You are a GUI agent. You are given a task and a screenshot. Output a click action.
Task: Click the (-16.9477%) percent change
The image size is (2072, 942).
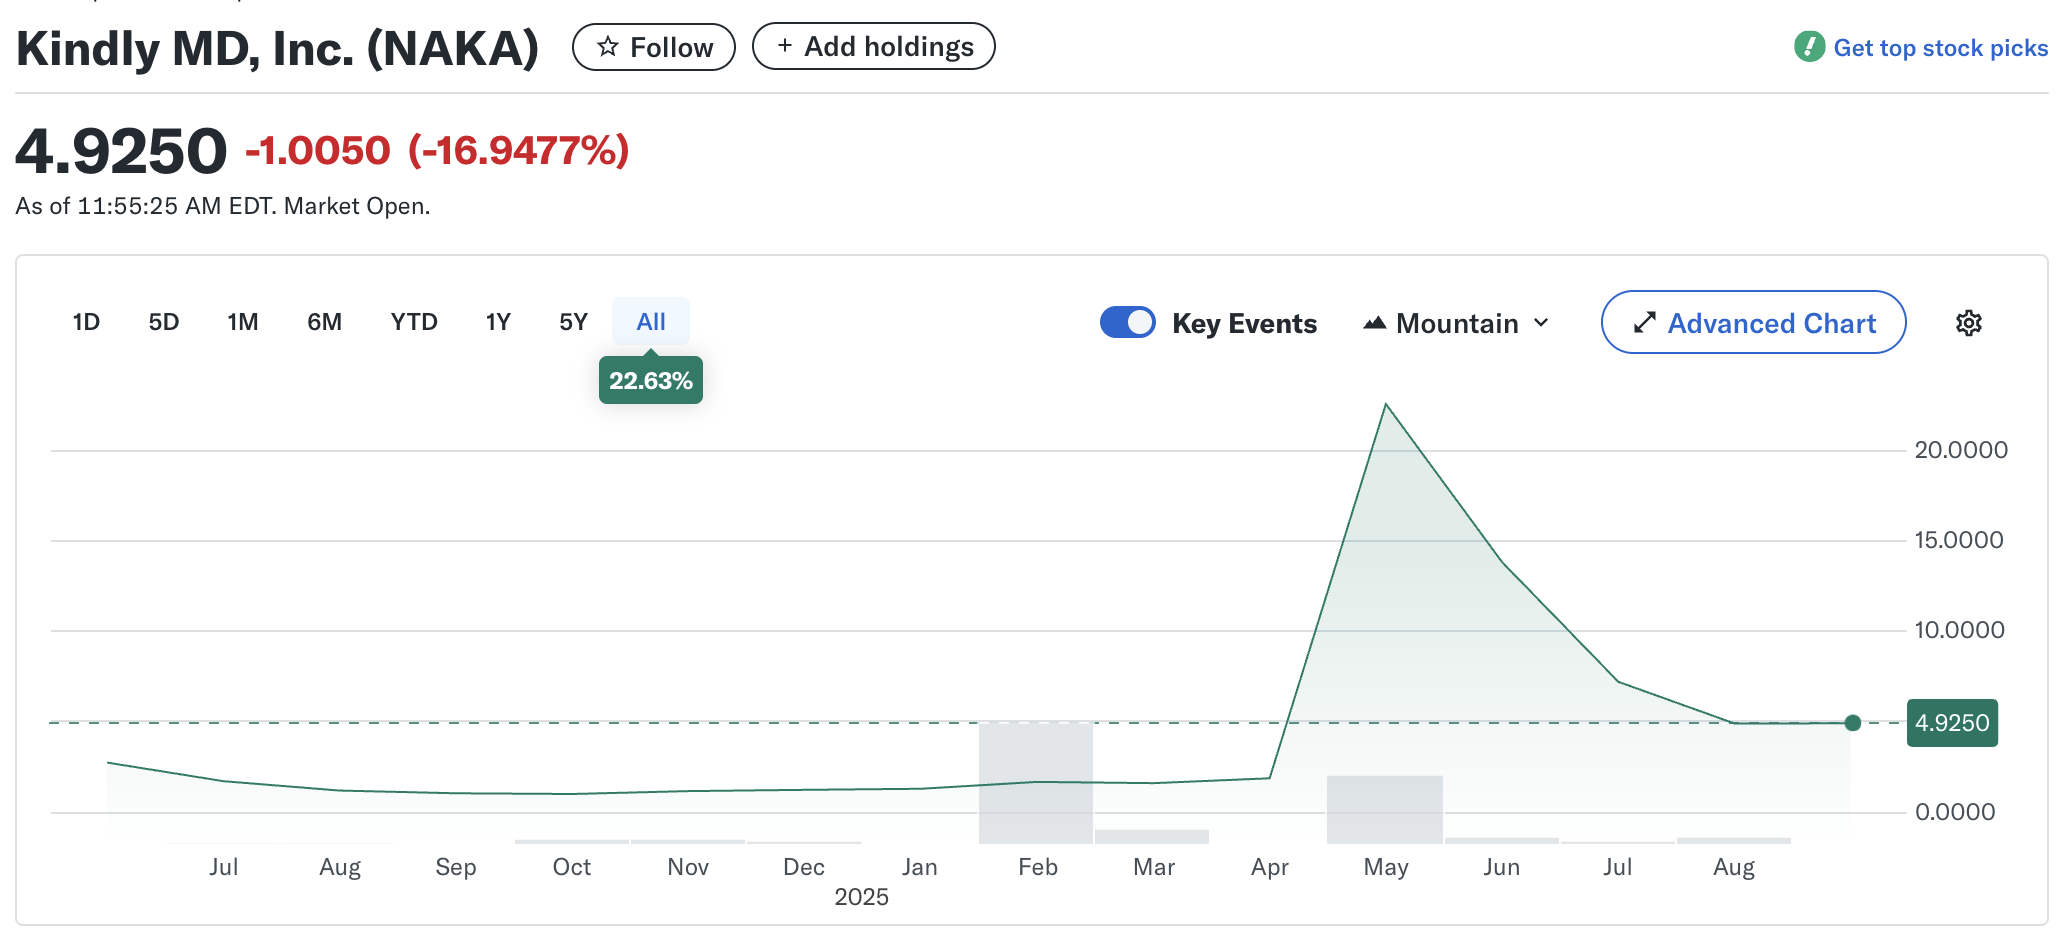click(519, 151)
